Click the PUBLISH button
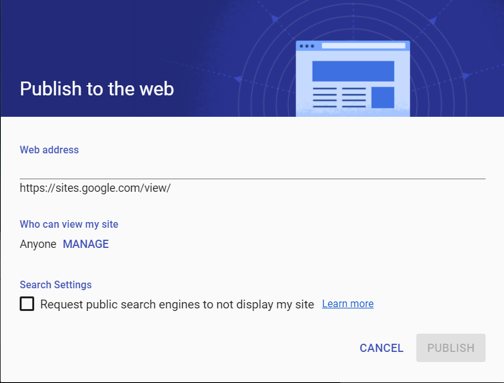This screenshot has width=504, height=383. pos(451,348)
